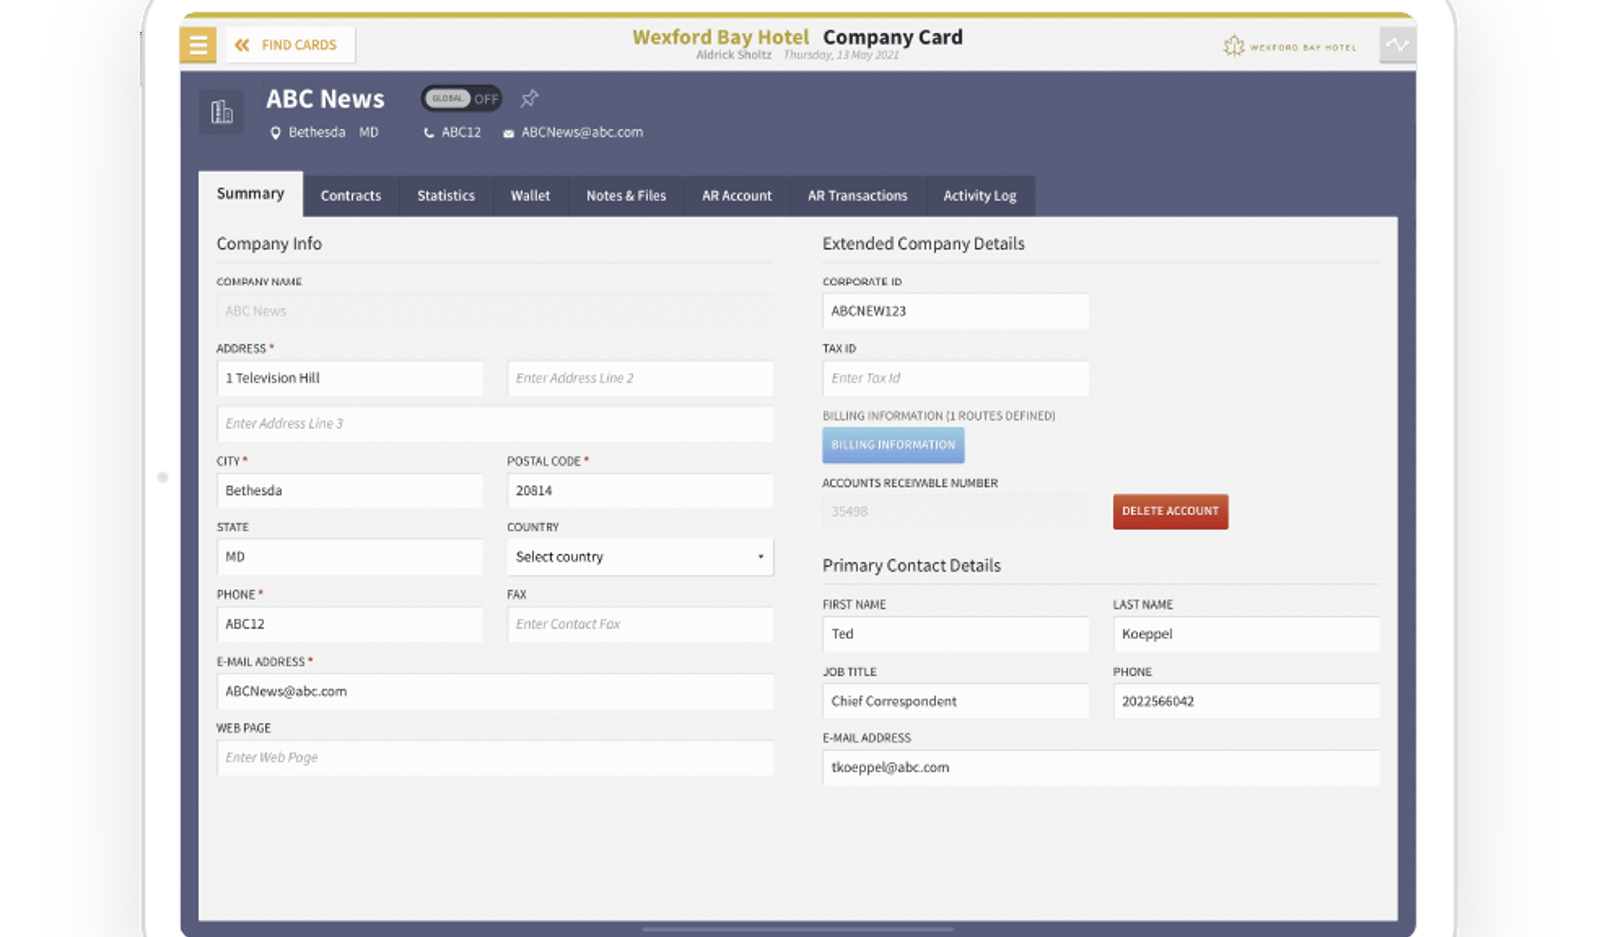Click the Aldrick Sholtz user name
Image resolution: width=1600 pixels, height=937 pixels.
click(x=734, y=55)
